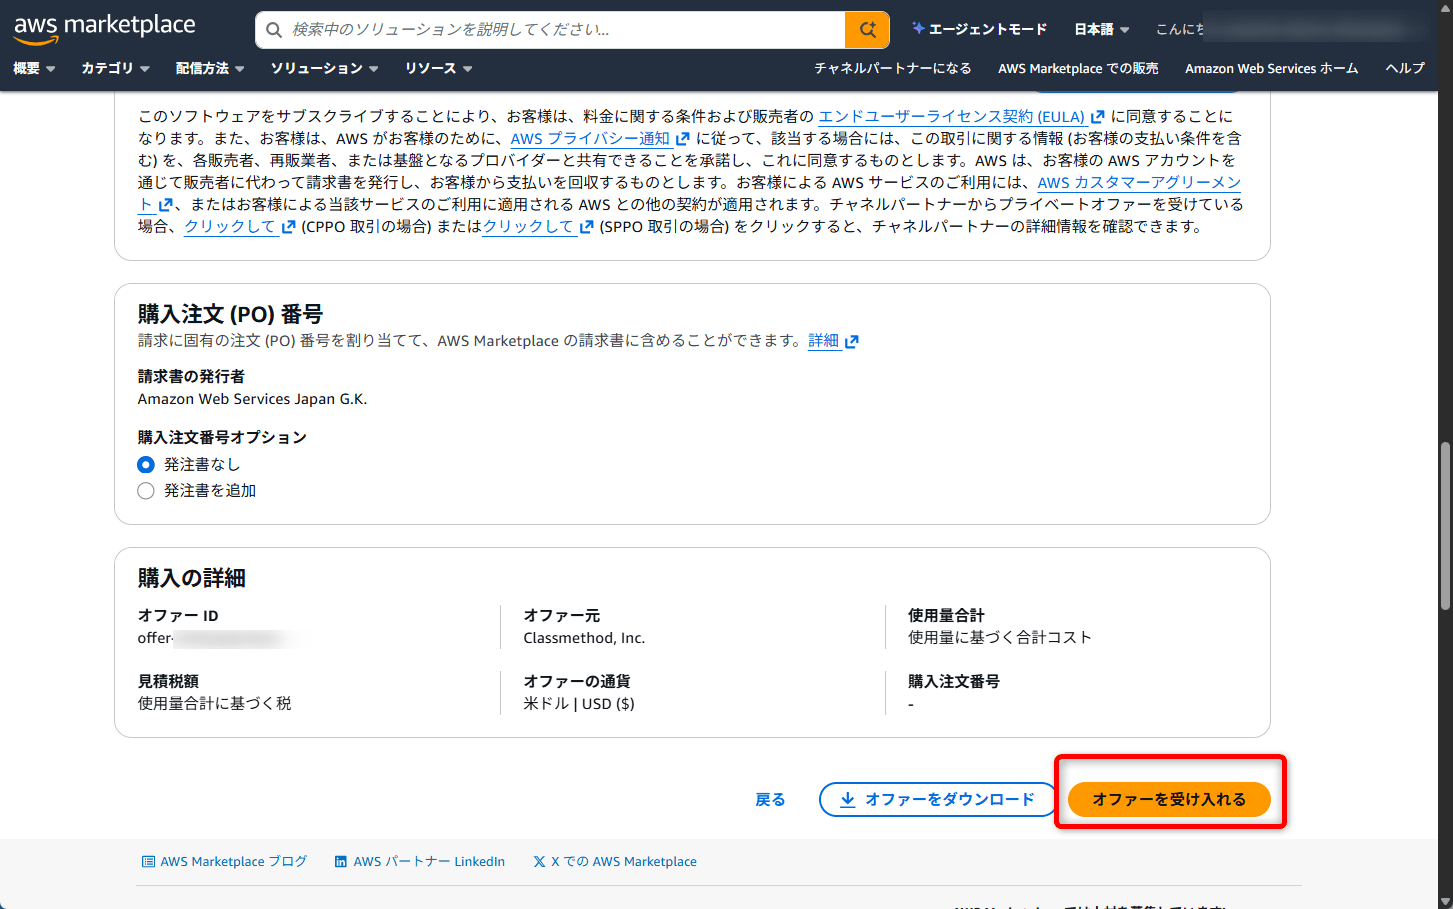This screenshot has width=1453, height=909.
Task: Click the AWS Marketplace logo
Action: click(104, 28)
